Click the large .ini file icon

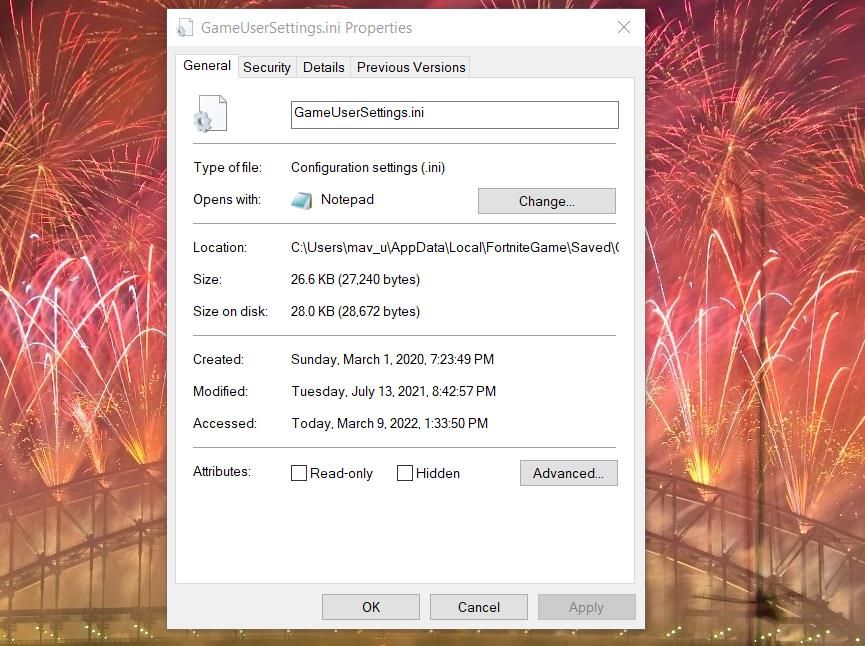pyautogui.click(x=210, y=113)
